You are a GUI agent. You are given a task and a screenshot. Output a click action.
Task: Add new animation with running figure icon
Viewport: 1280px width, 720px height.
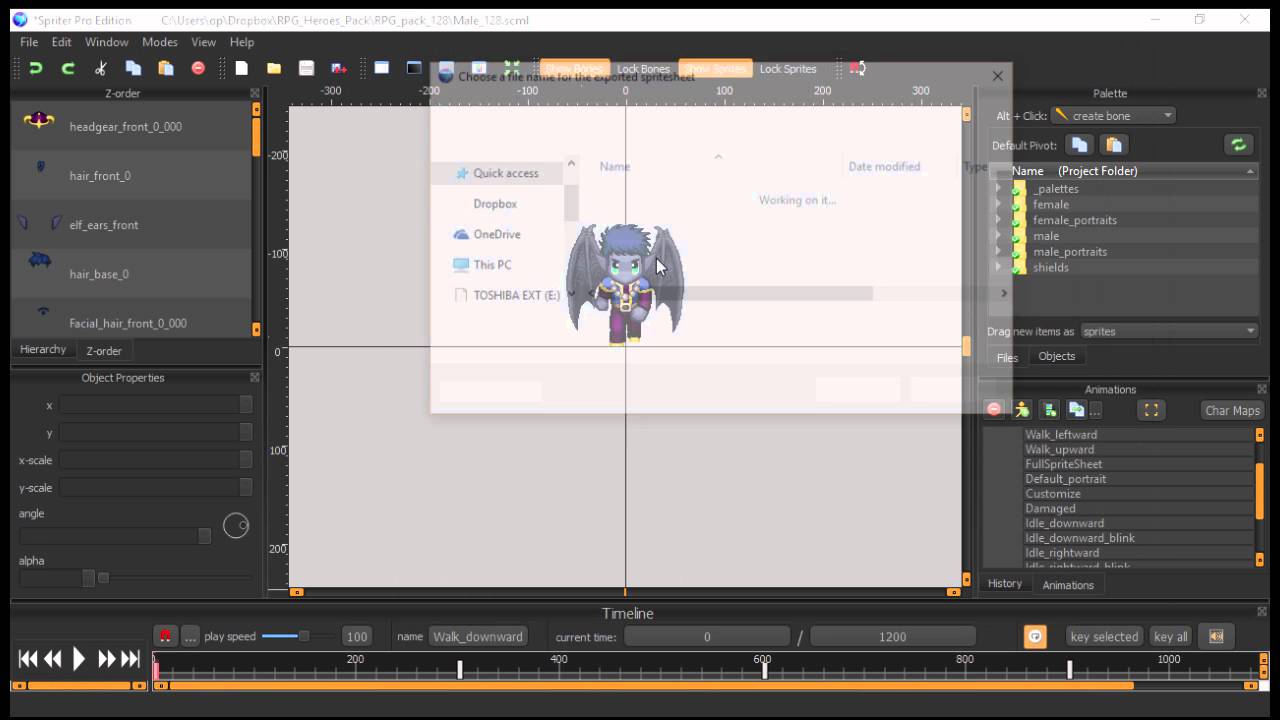tap(1022, 409)
